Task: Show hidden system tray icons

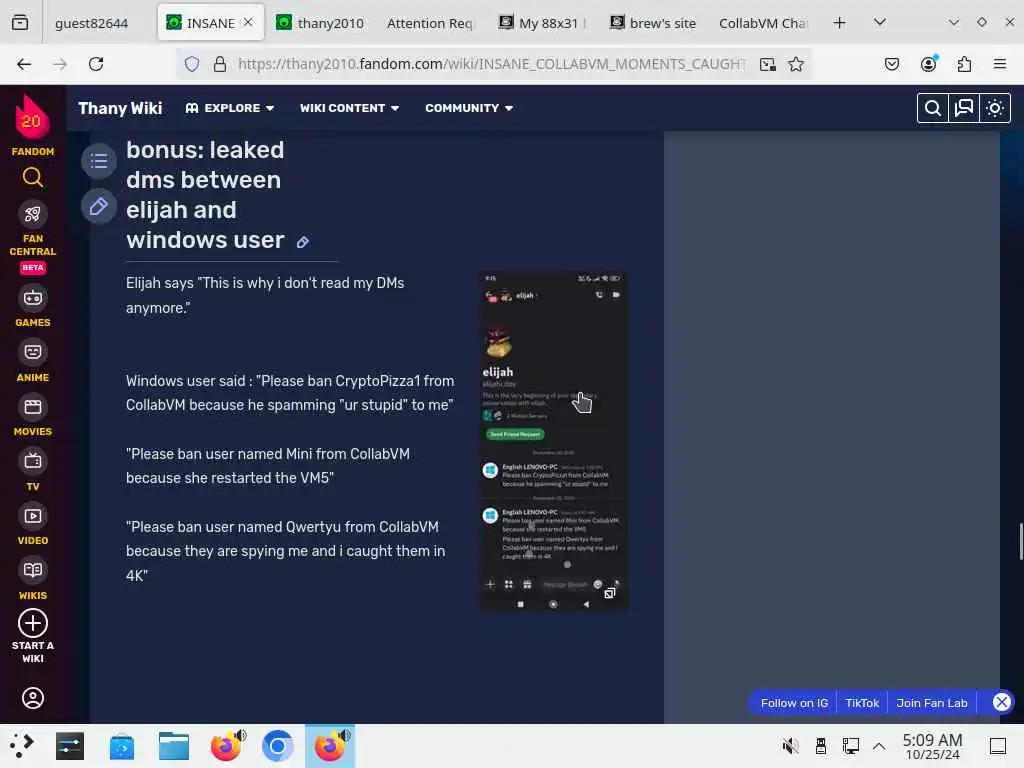Action: pos(879,746)
